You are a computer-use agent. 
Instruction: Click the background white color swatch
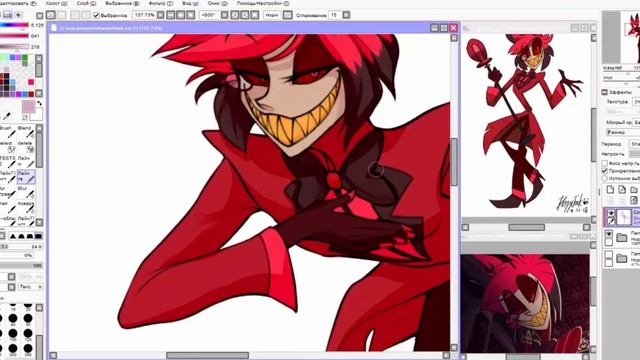tap(36, 115)
